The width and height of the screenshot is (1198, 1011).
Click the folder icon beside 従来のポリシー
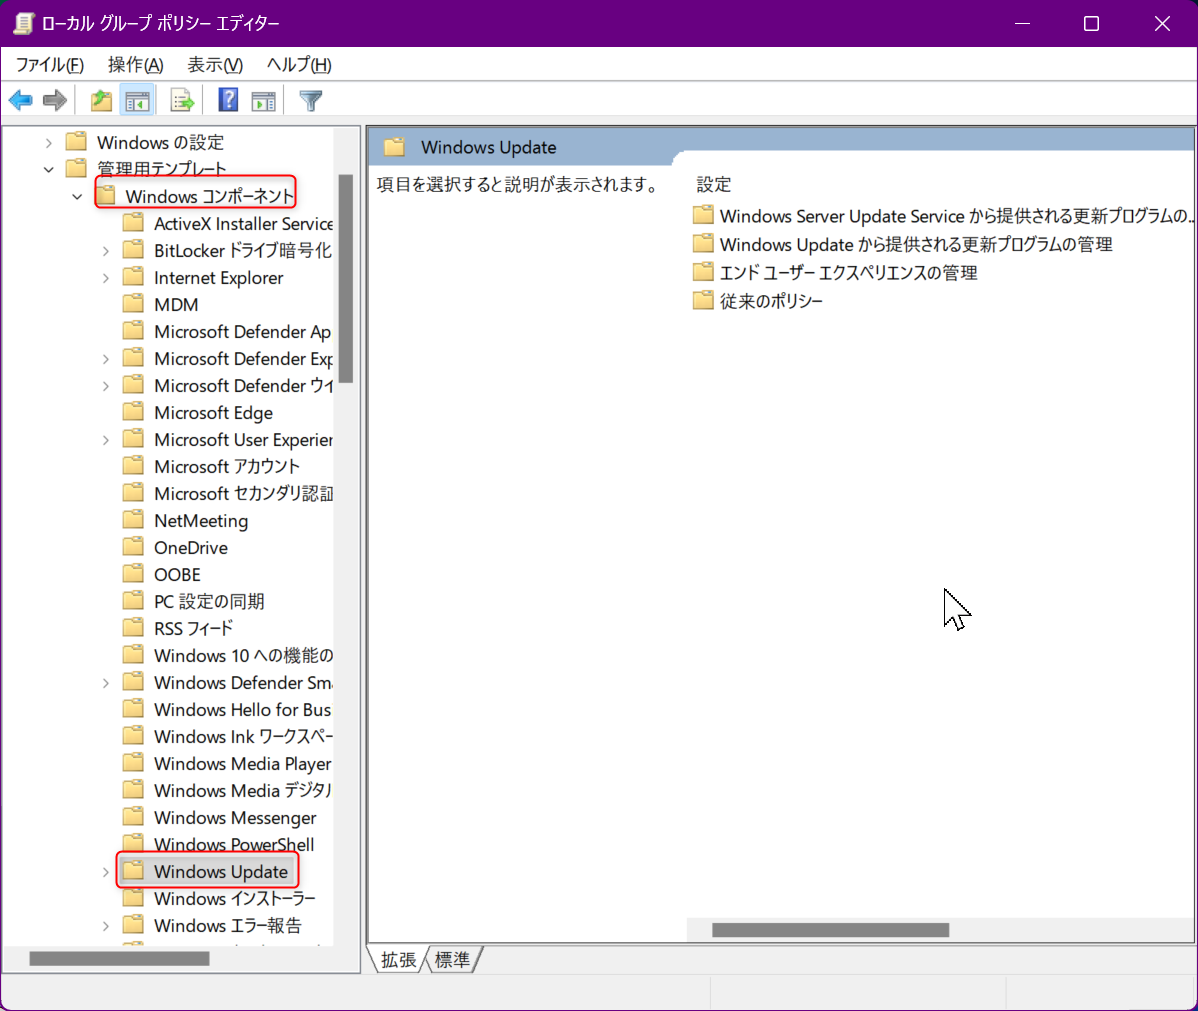[703, 300]
